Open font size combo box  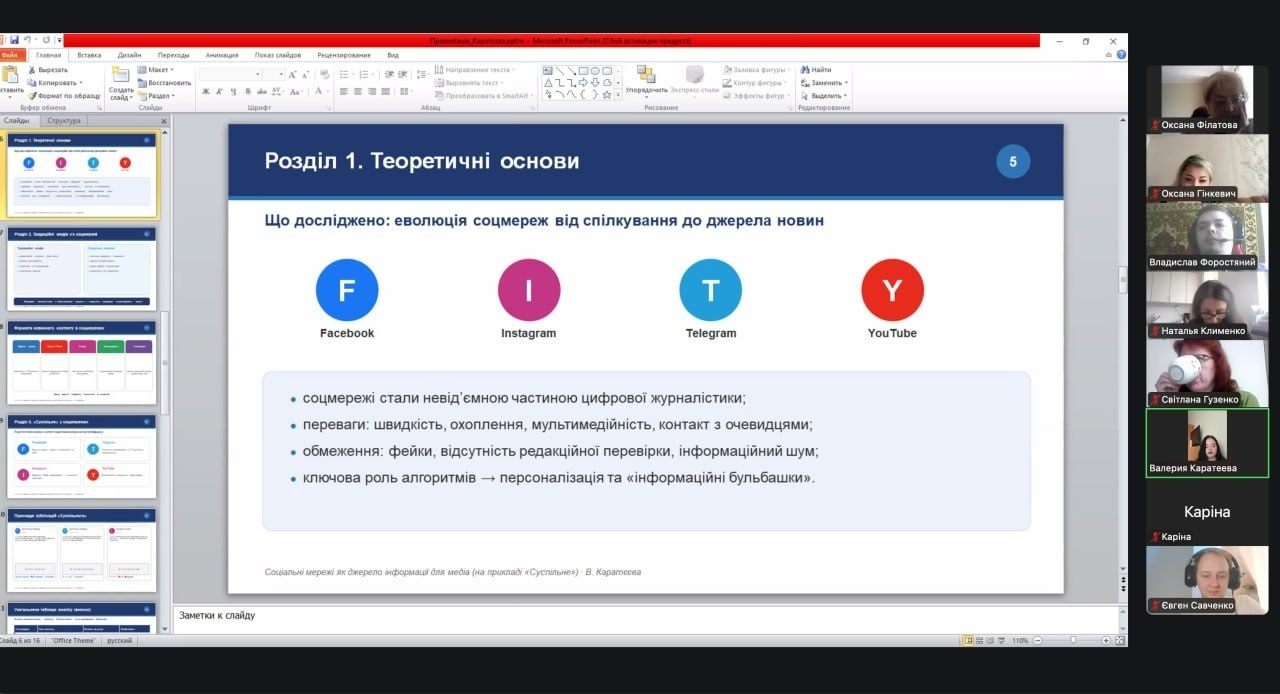click(x=275, y=74)
